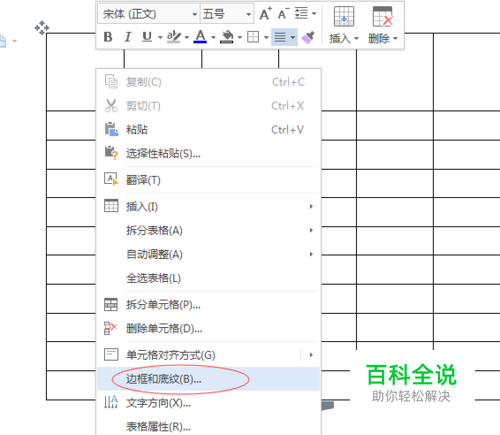Expand 插入(I) submenu

pyautogui.click(x=209, y=207)
